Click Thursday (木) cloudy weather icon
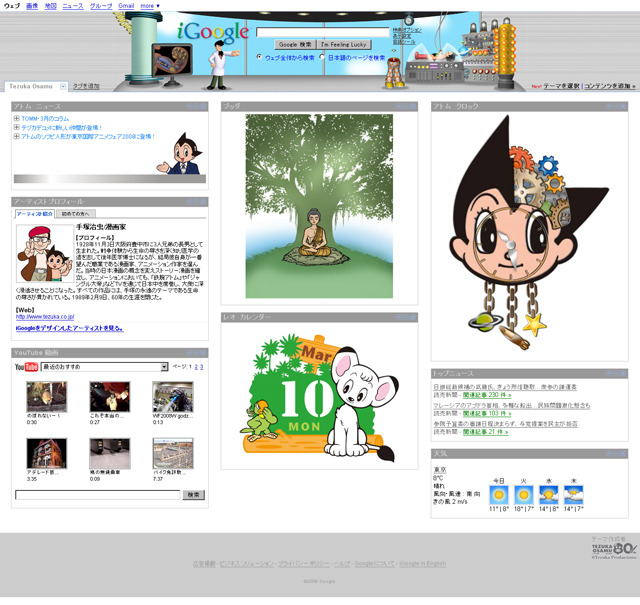This screenshot has height=605, width=640. pos(573,495)
